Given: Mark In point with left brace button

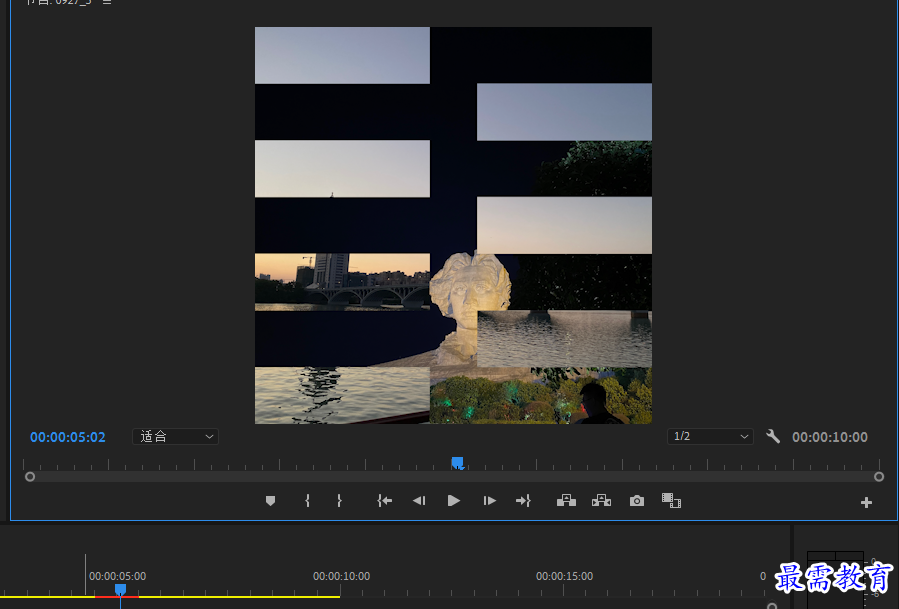Looking at the screenshot, I should click(x=307, y=501).
